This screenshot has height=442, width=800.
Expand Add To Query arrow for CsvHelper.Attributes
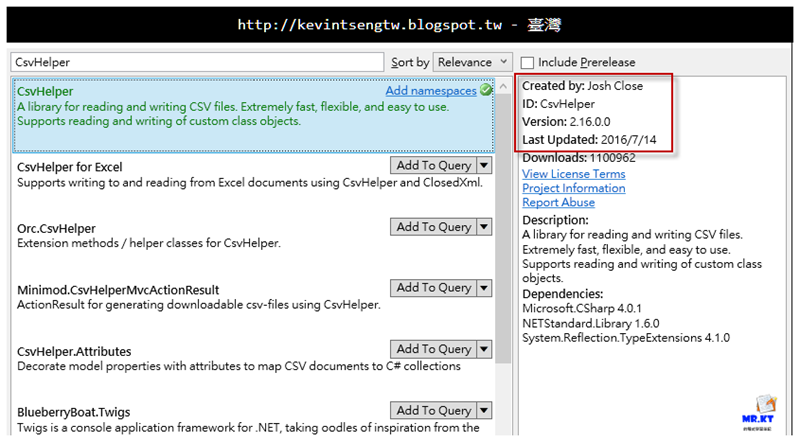484,349
